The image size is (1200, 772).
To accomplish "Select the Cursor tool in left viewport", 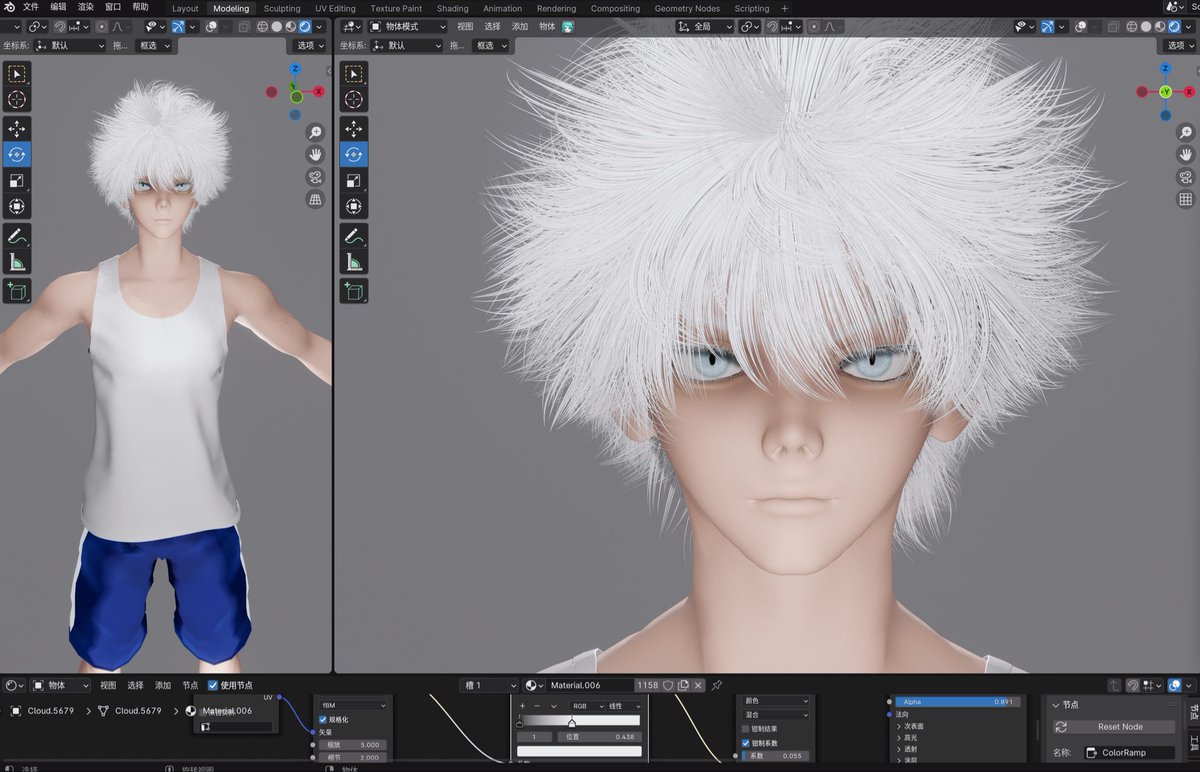I will 17,100.
